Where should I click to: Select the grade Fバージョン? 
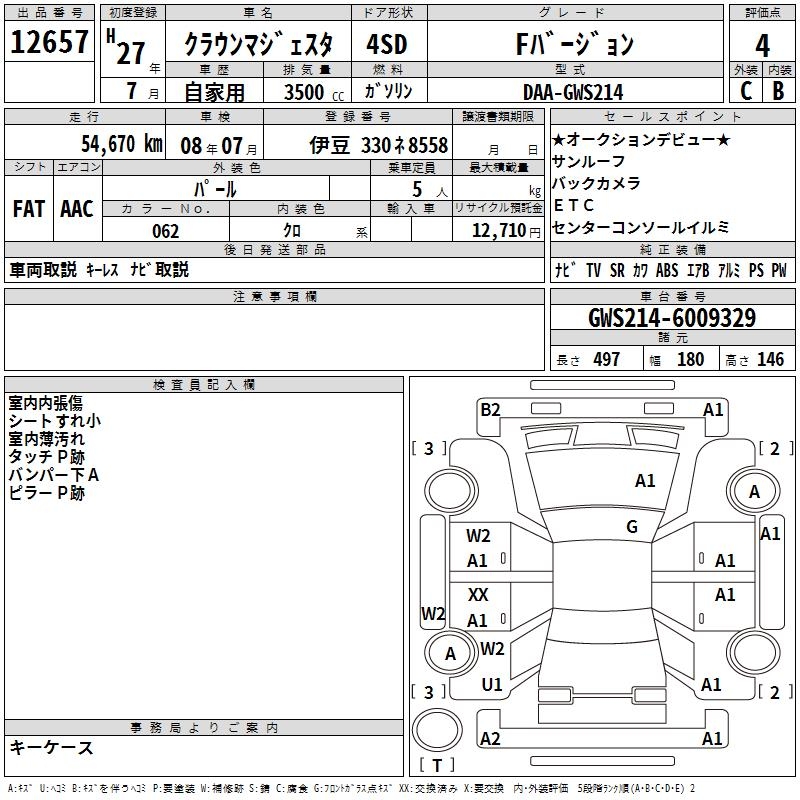coord(575,44)
